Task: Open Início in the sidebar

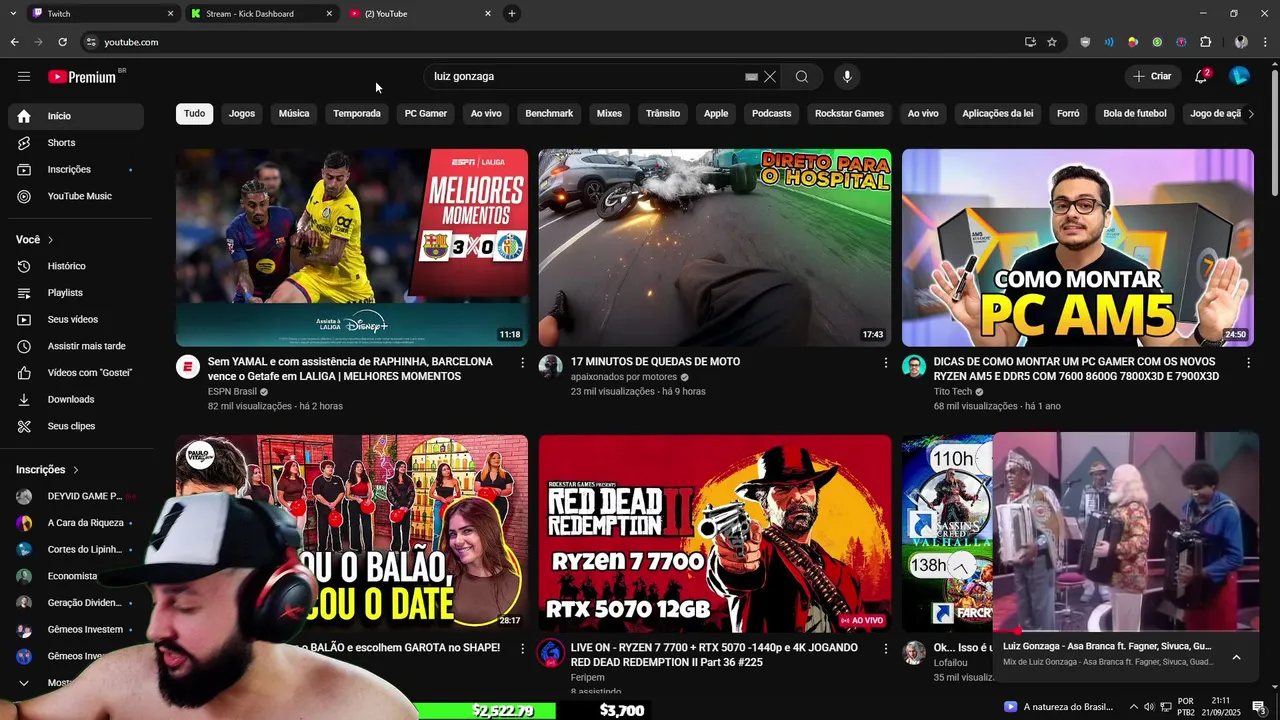Action: pos(76,116)
